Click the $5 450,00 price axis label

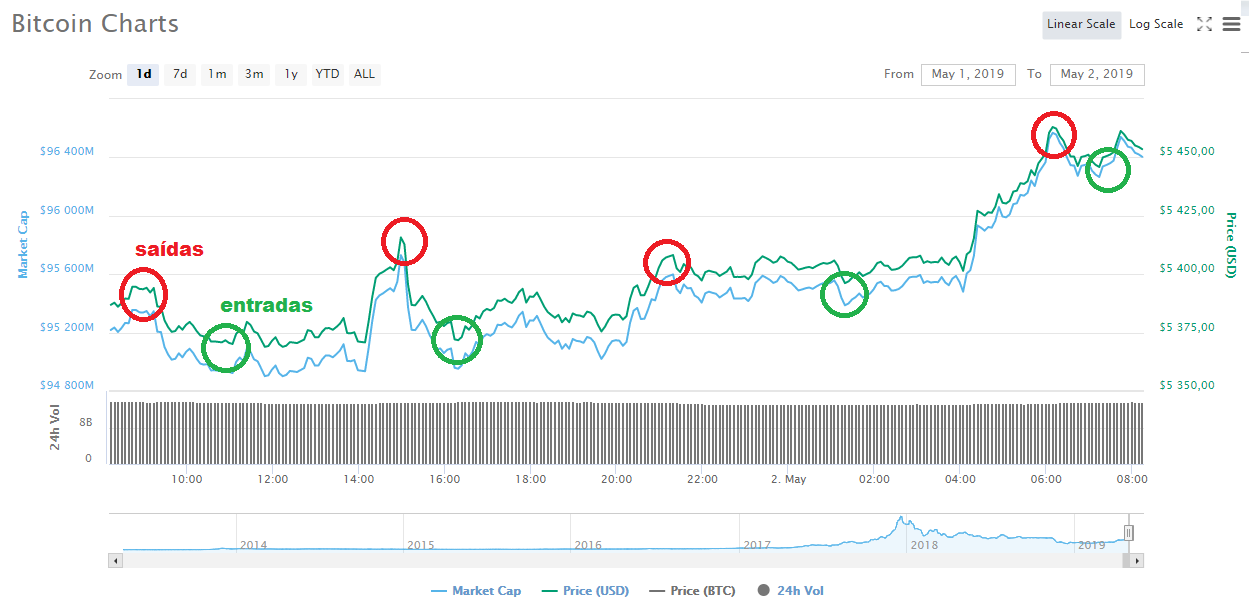tap(1187, 152)
